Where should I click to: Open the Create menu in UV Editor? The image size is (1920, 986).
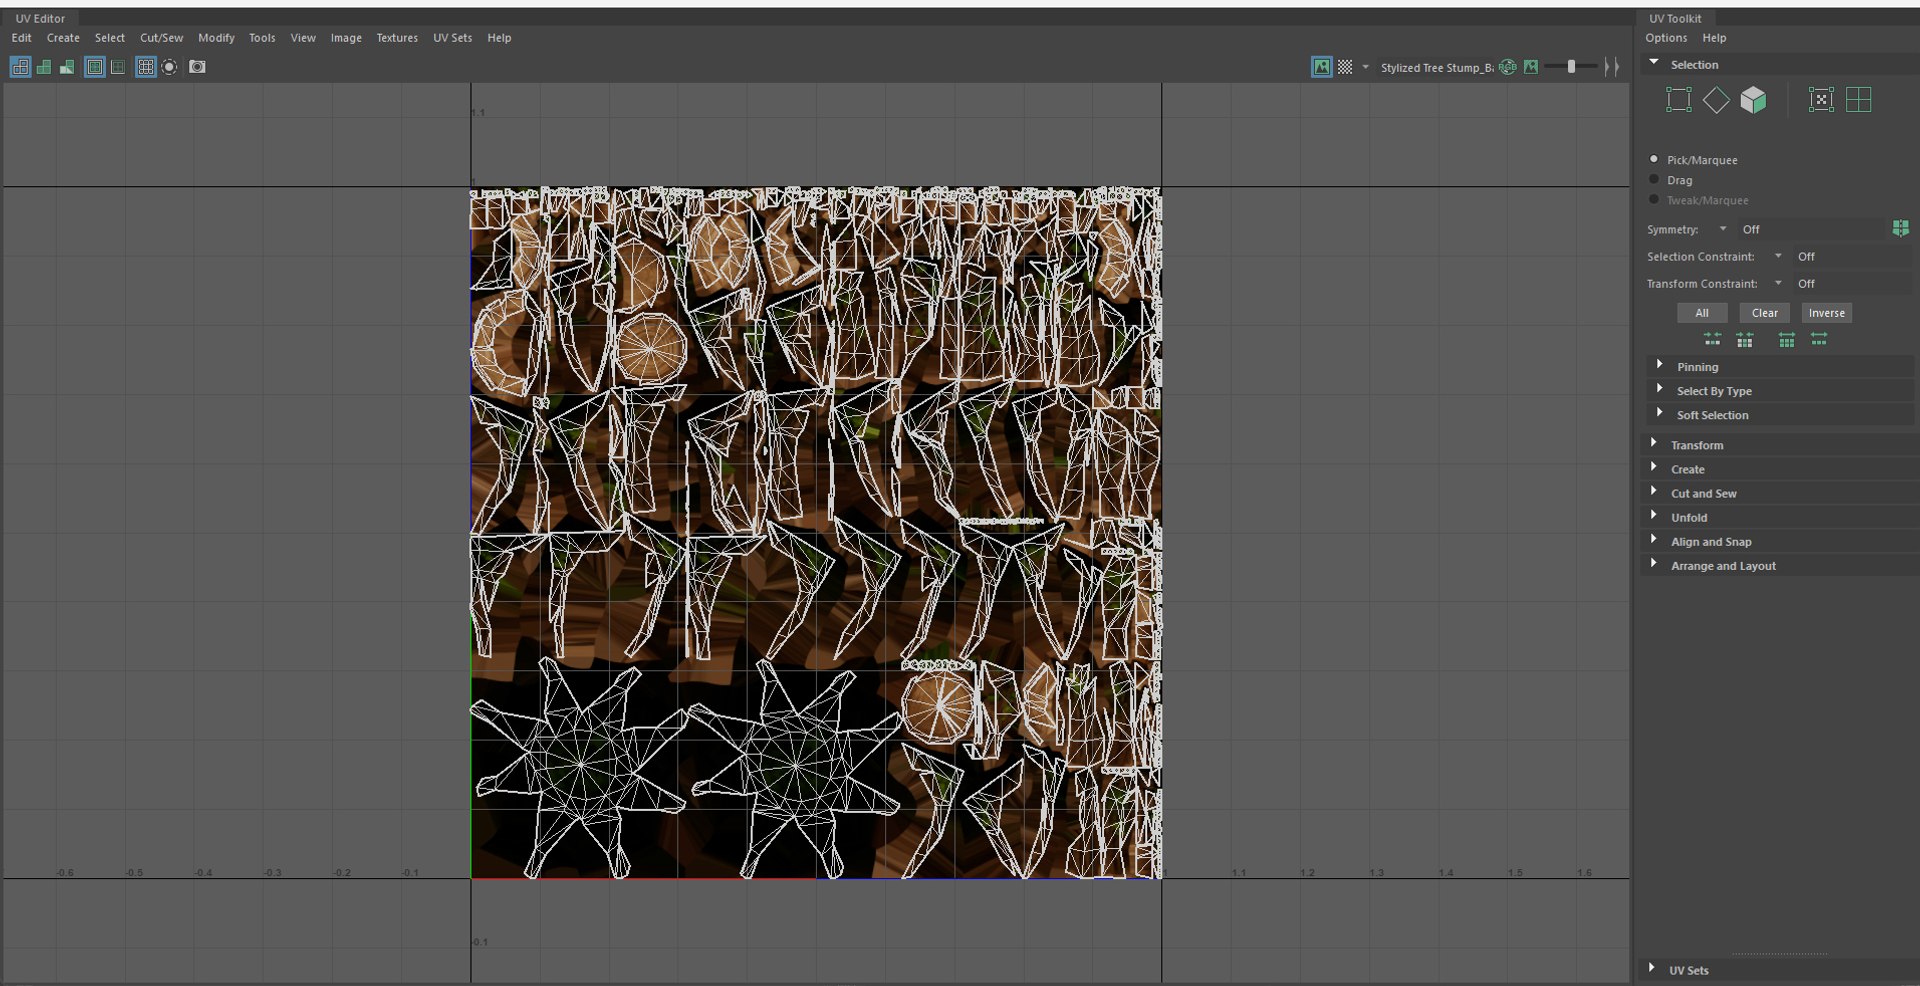click(63, 38)
